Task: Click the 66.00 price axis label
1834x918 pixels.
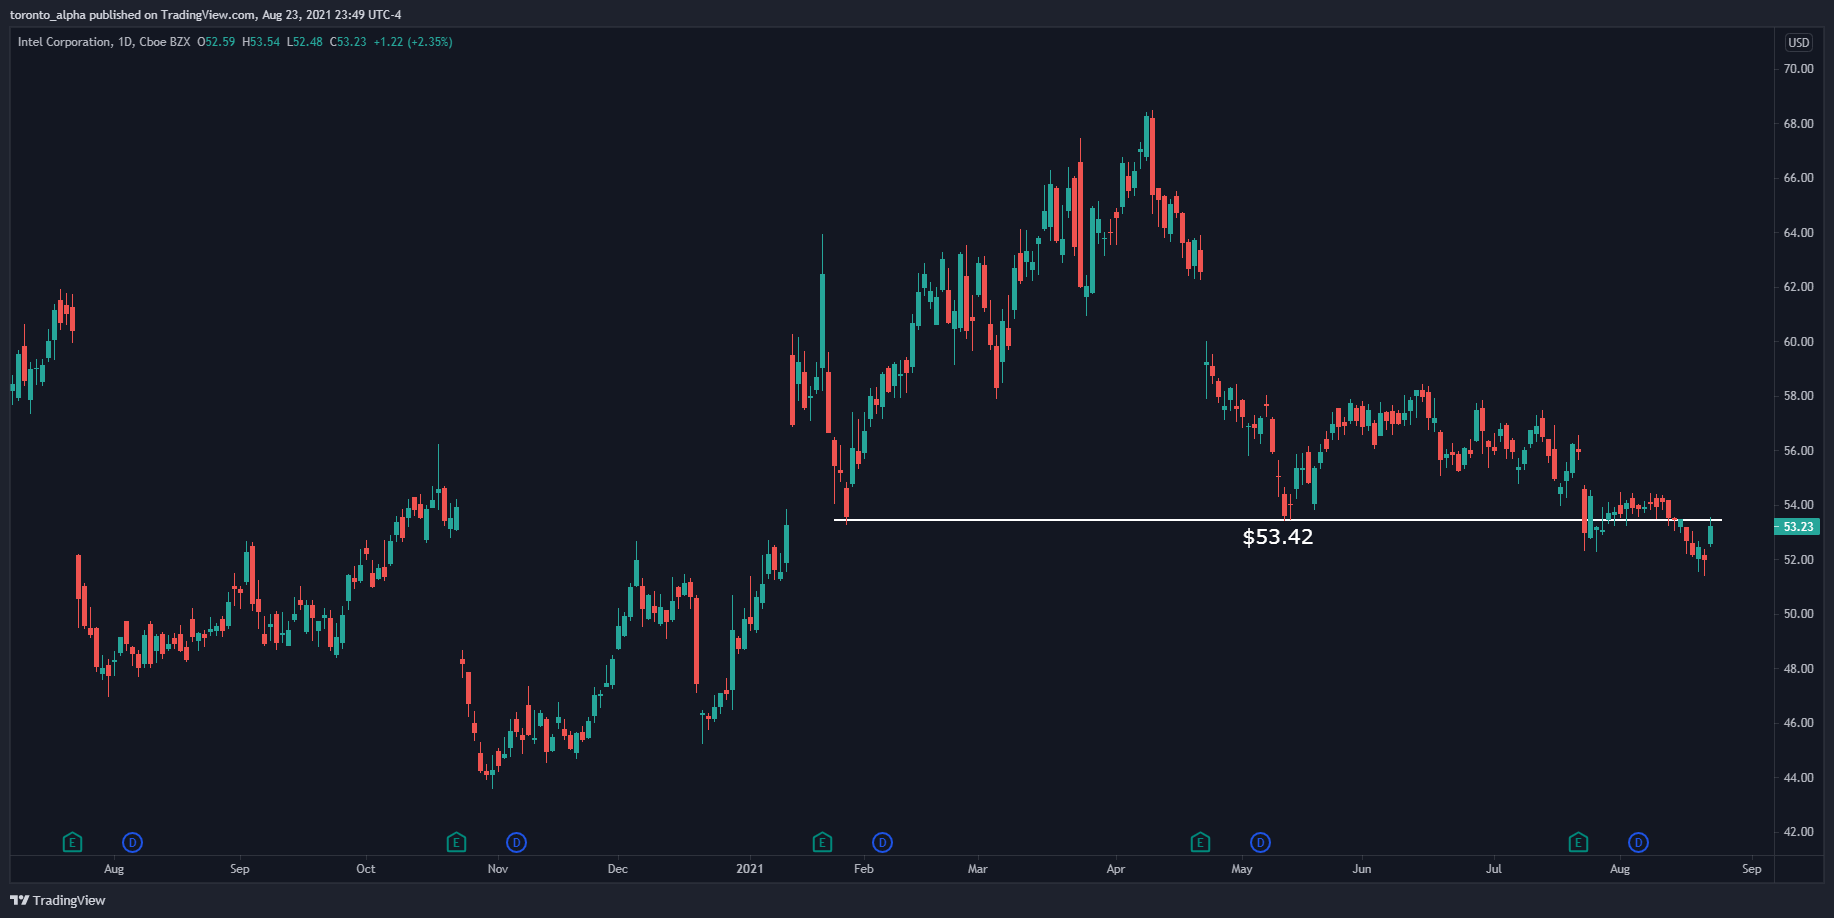Action: point(1798,178)
